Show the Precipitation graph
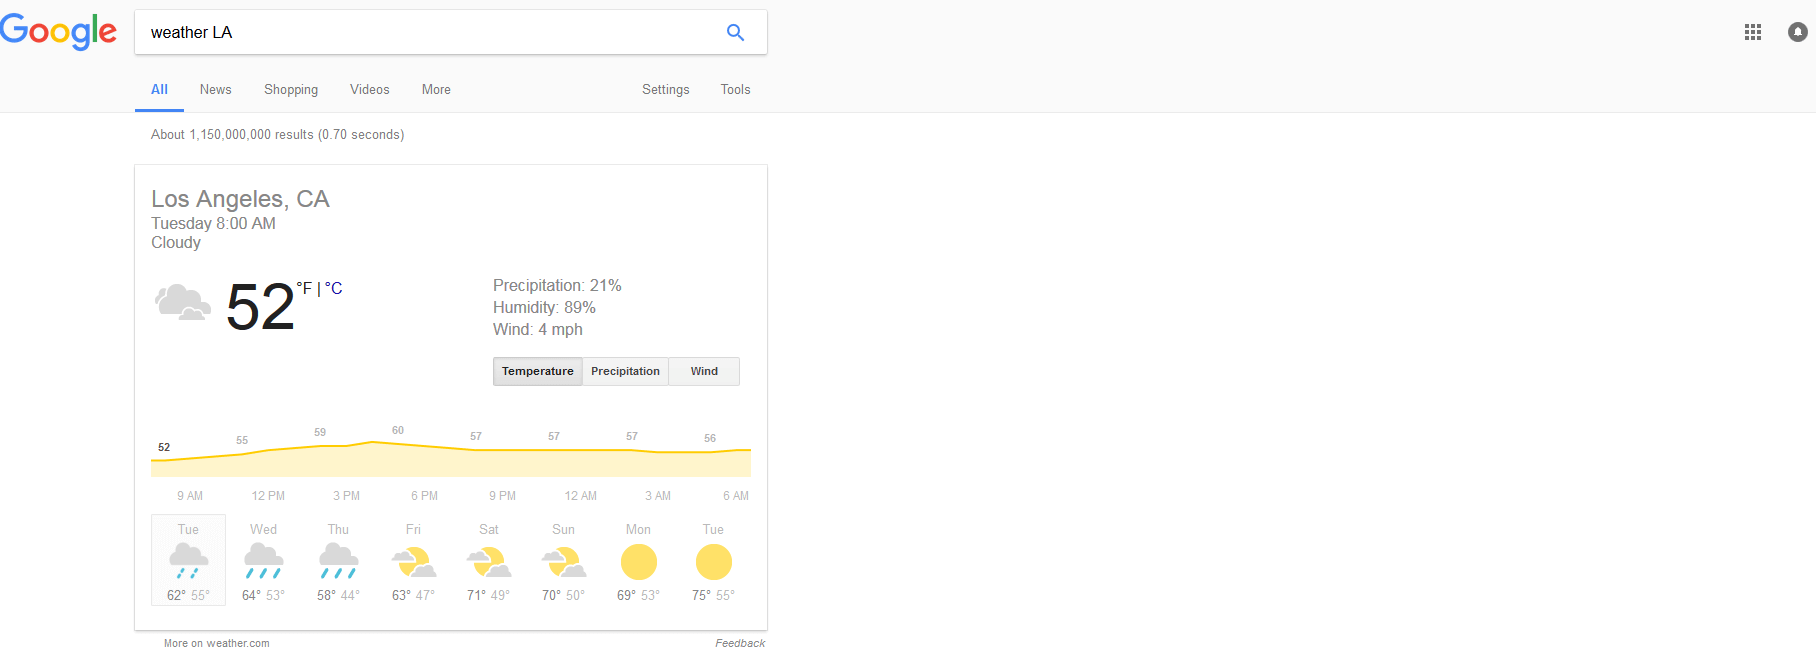The width and height of the screenshot is (1816, 669). tap(625, 371)
